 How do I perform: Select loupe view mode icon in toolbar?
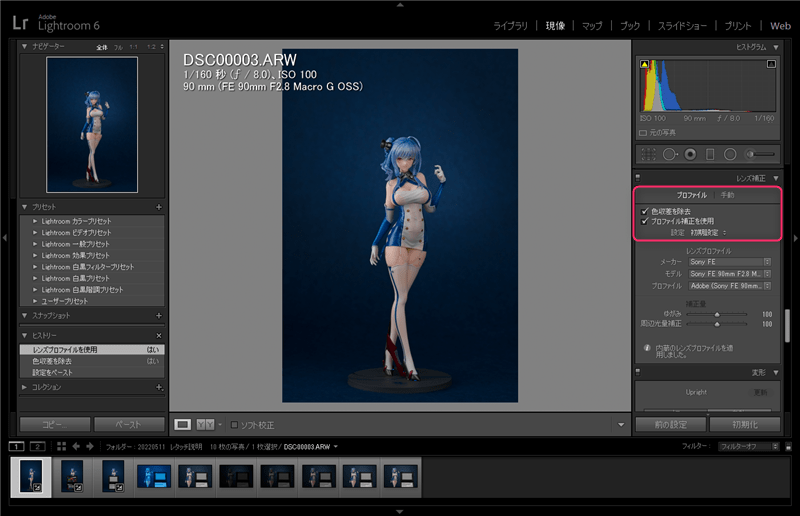[183, 425]
